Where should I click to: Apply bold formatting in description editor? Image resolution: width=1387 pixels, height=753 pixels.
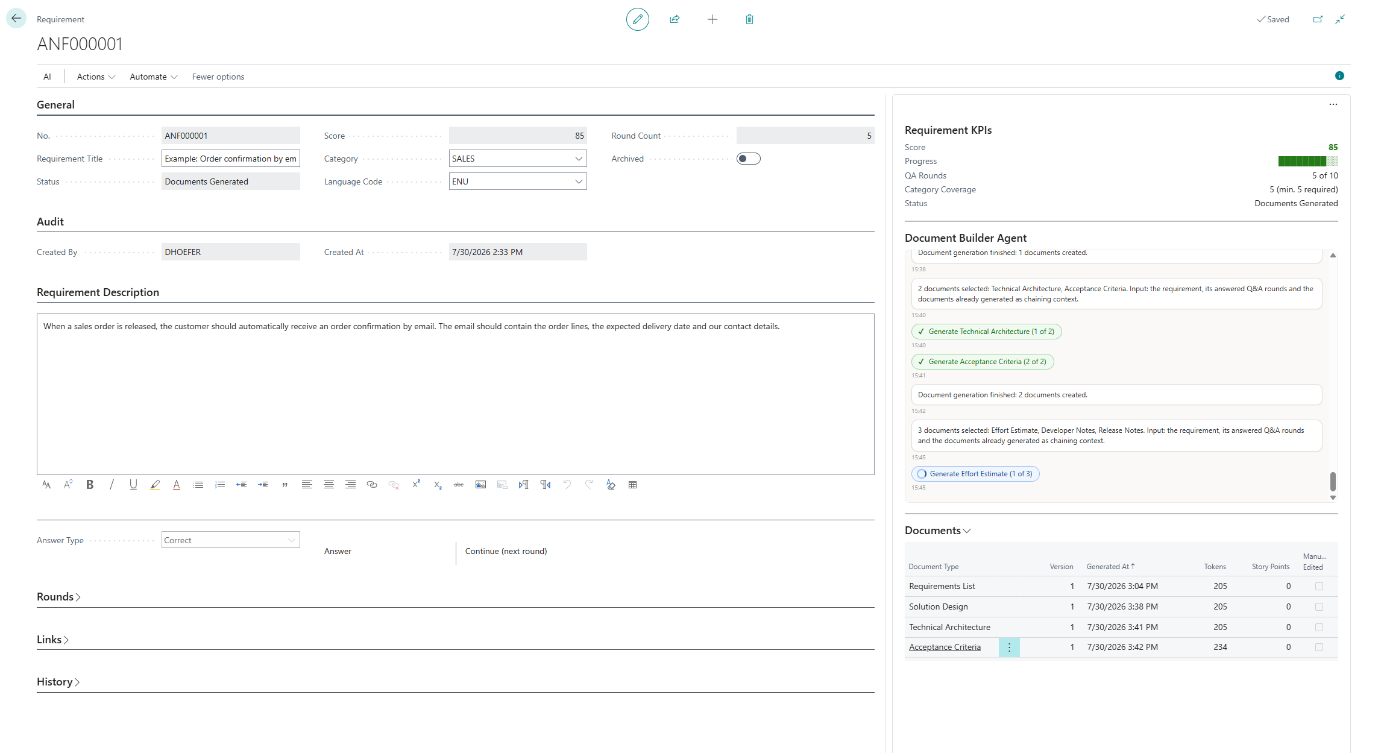point(90,484)
